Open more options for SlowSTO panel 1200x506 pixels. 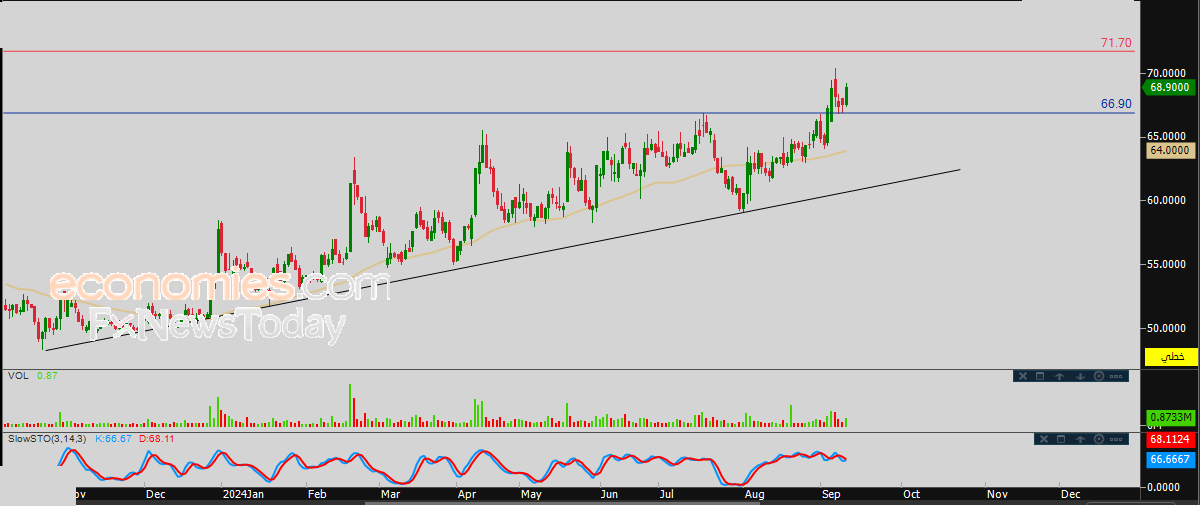pos(1116,439)
